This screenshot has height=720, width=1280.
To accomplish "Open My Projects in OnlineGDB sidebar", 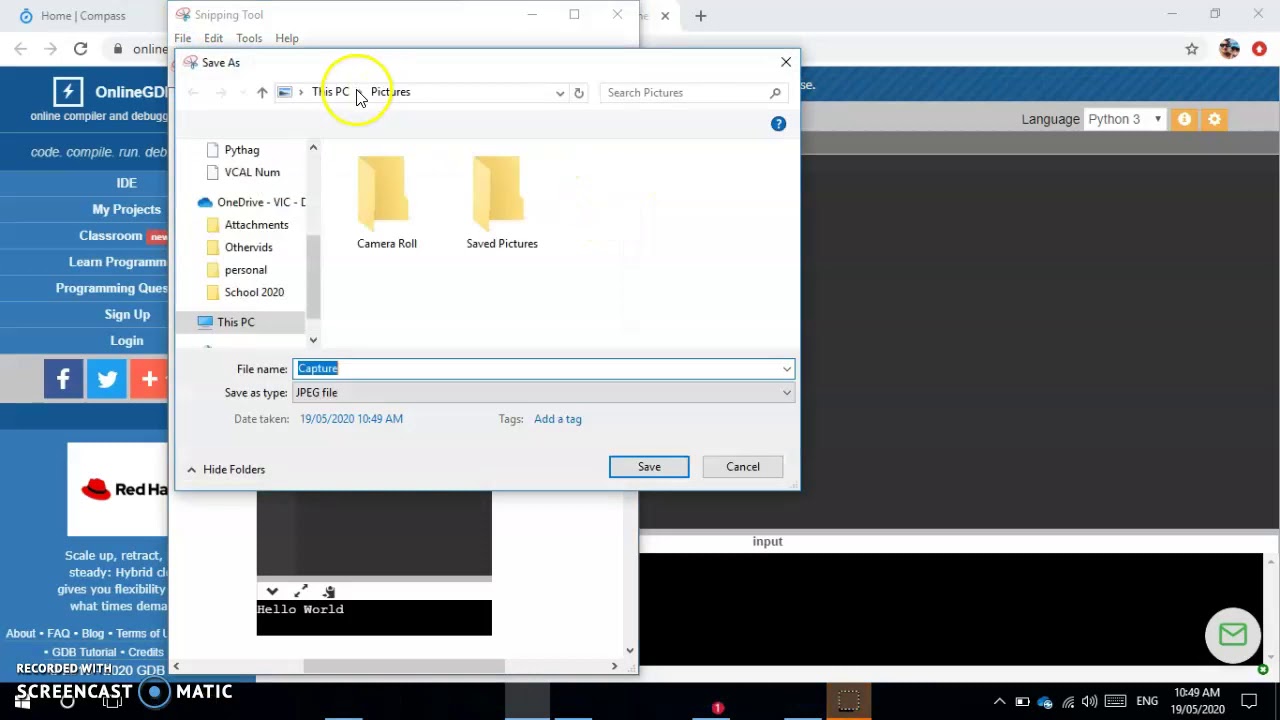I will tap(126, 209).
